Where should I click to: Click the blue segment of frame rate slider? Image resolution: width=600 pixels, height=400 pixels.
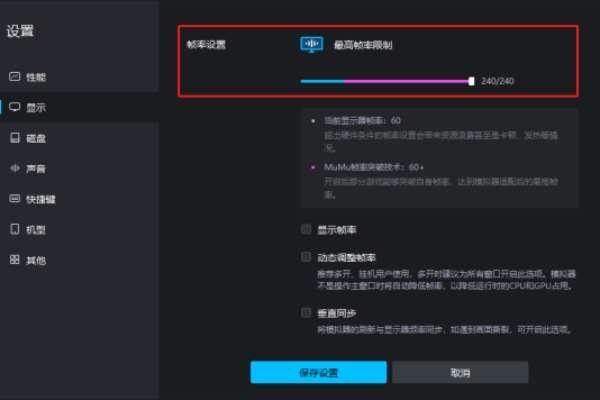pos(323,81)
